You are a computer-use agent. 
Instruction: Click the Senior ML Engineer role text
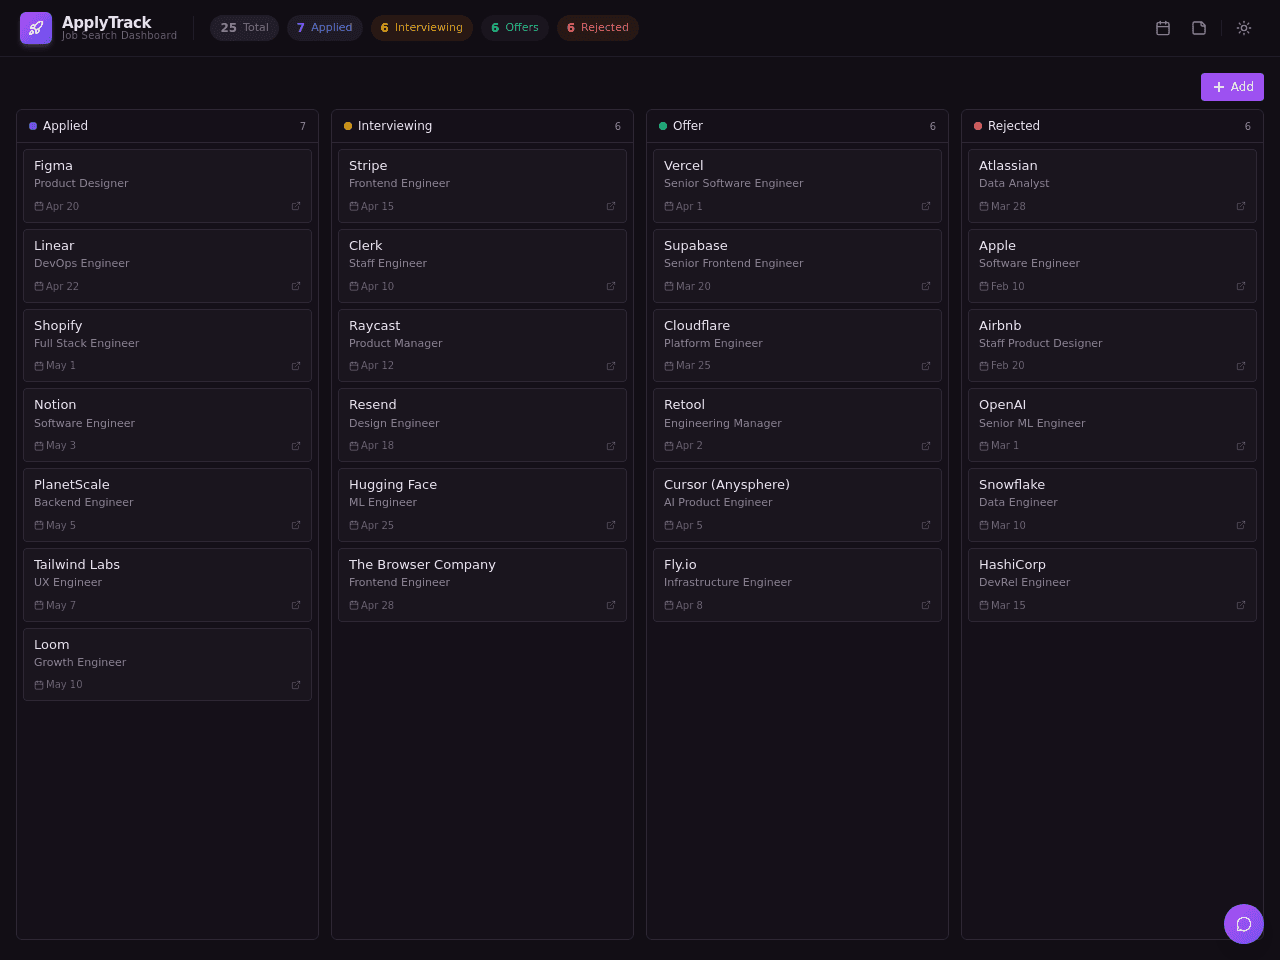tap(1032, 423)
